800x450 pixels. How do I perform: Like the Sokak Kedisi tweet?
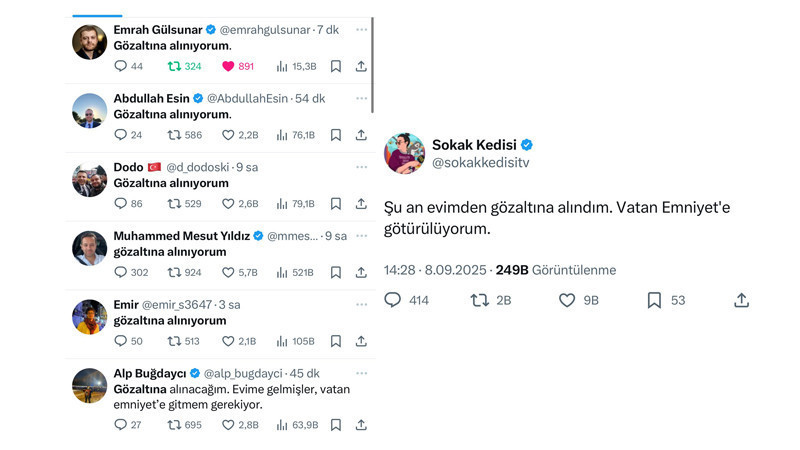tap(567, 300)
